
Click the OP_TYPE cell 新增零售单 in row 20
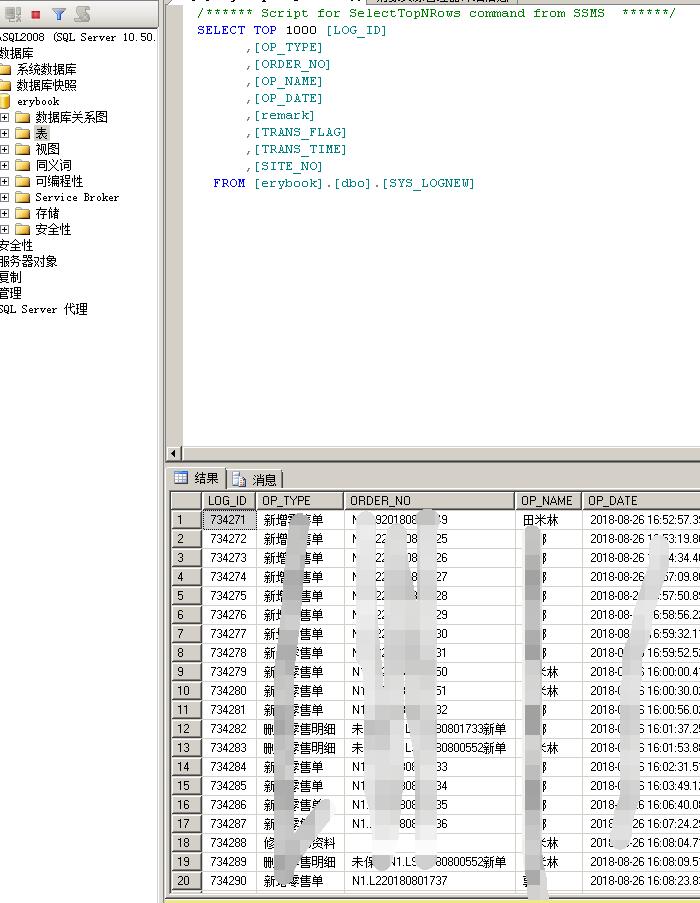coord(299,881)
